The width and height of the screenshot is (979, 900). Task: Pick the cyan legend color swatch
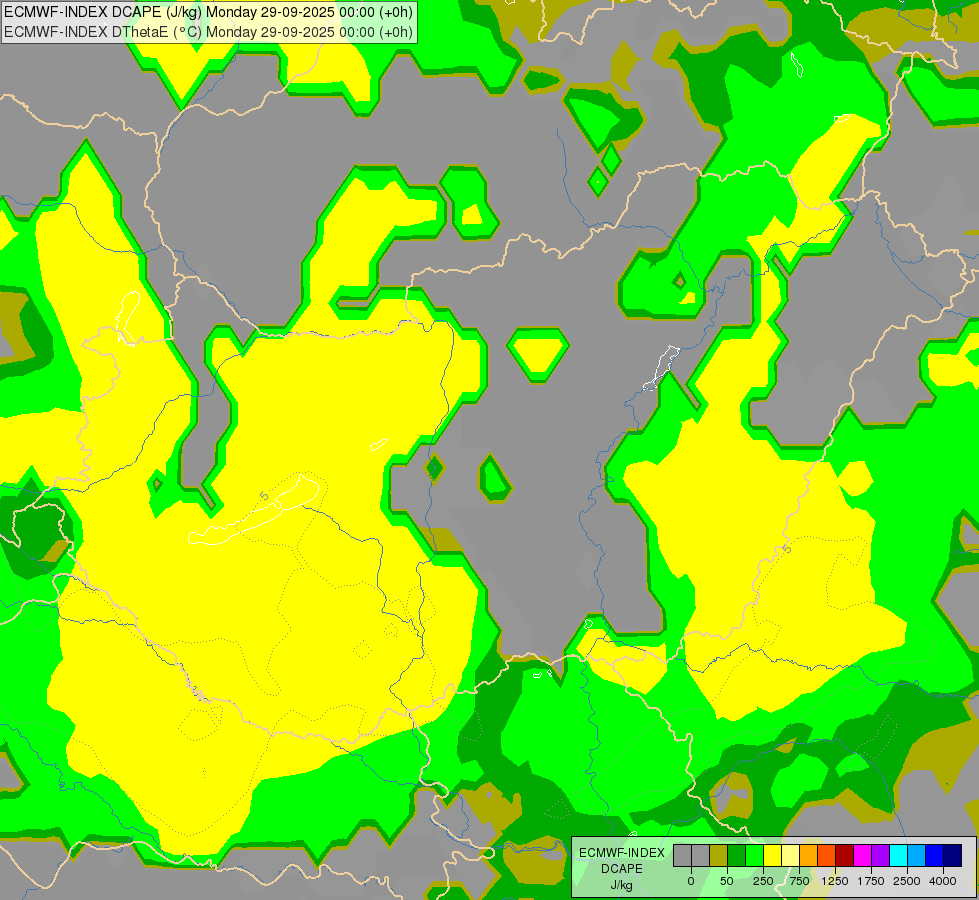898,855
